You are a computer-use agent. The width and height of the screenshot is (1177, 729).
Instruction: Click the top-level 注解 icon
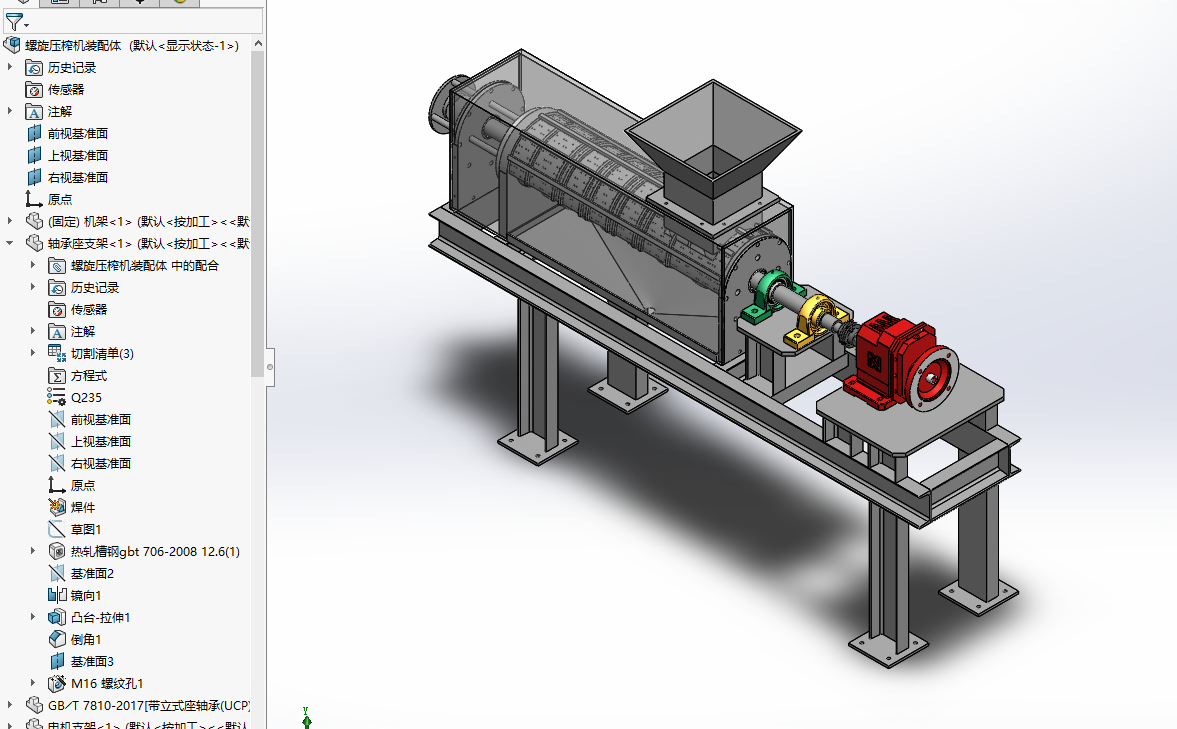tap(34, 112)
